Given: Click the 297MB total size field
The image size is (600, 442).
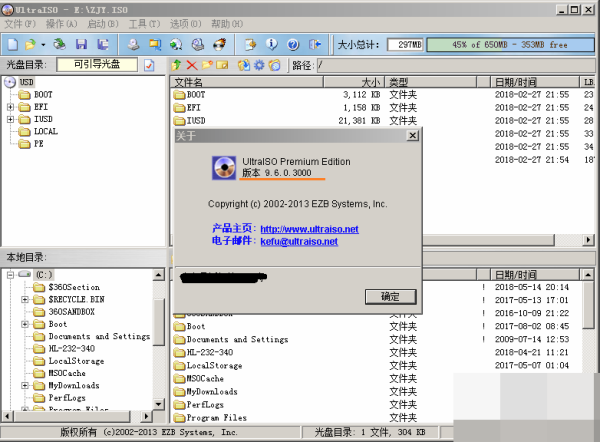Looking at the screenshot, I should tap(405, 45).
